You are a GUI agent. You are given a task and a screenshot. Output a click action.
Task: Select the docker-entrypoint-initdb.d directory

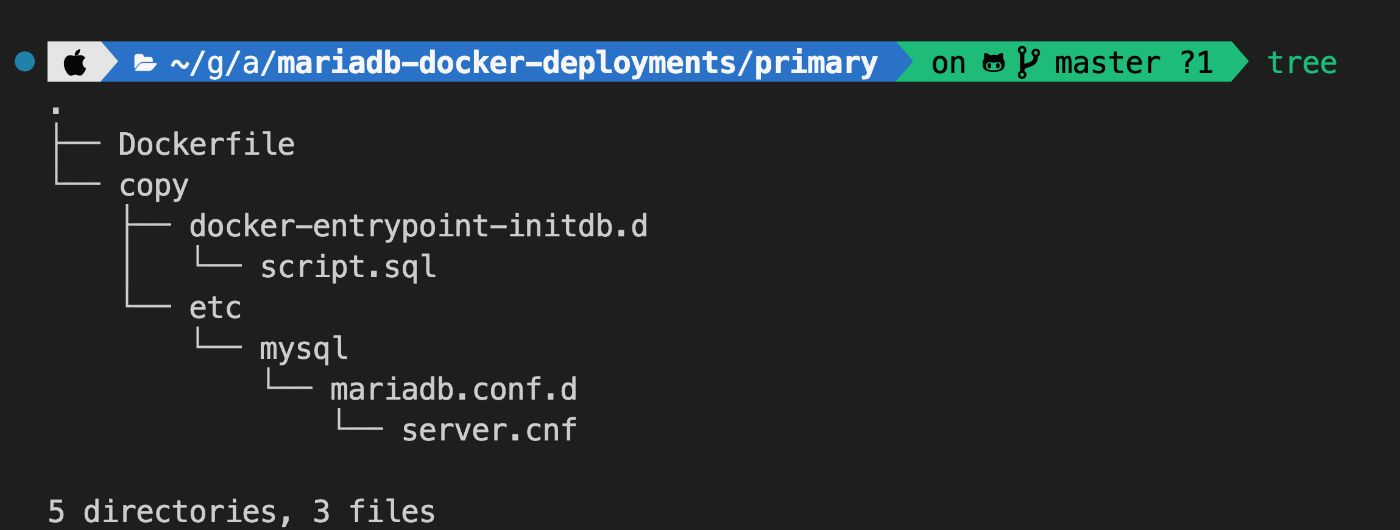(x=418, y=227)
